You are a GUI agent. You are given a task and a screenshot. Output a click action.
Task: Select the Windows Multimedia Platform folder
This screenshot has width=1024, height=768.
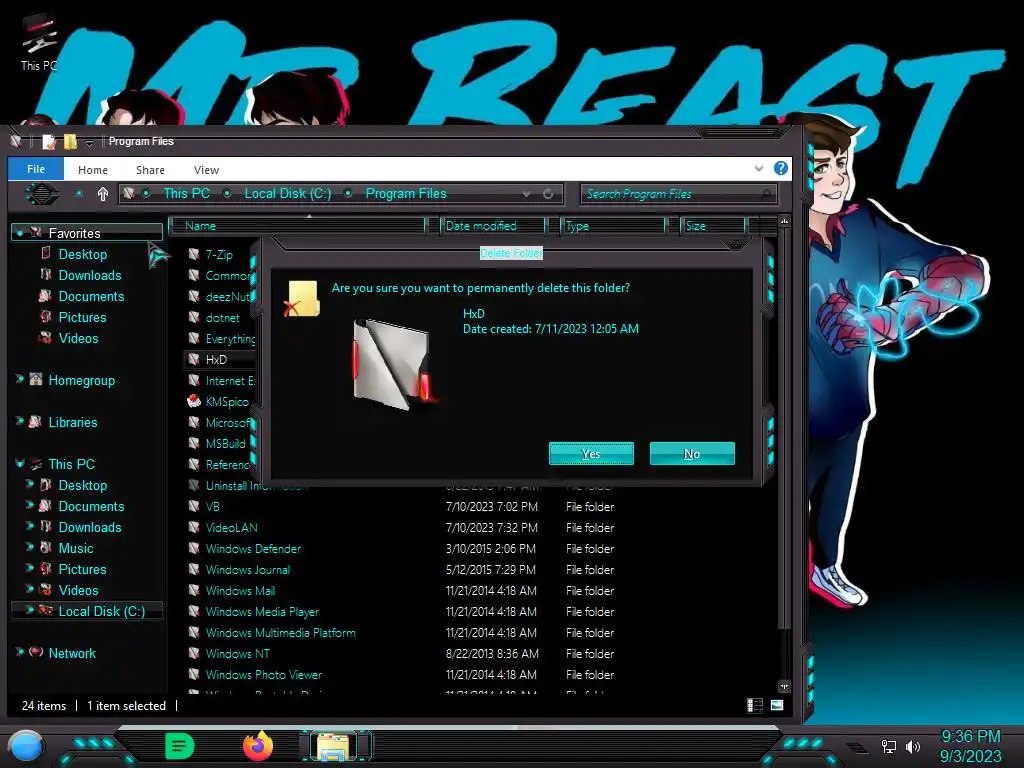coord(280,632)
